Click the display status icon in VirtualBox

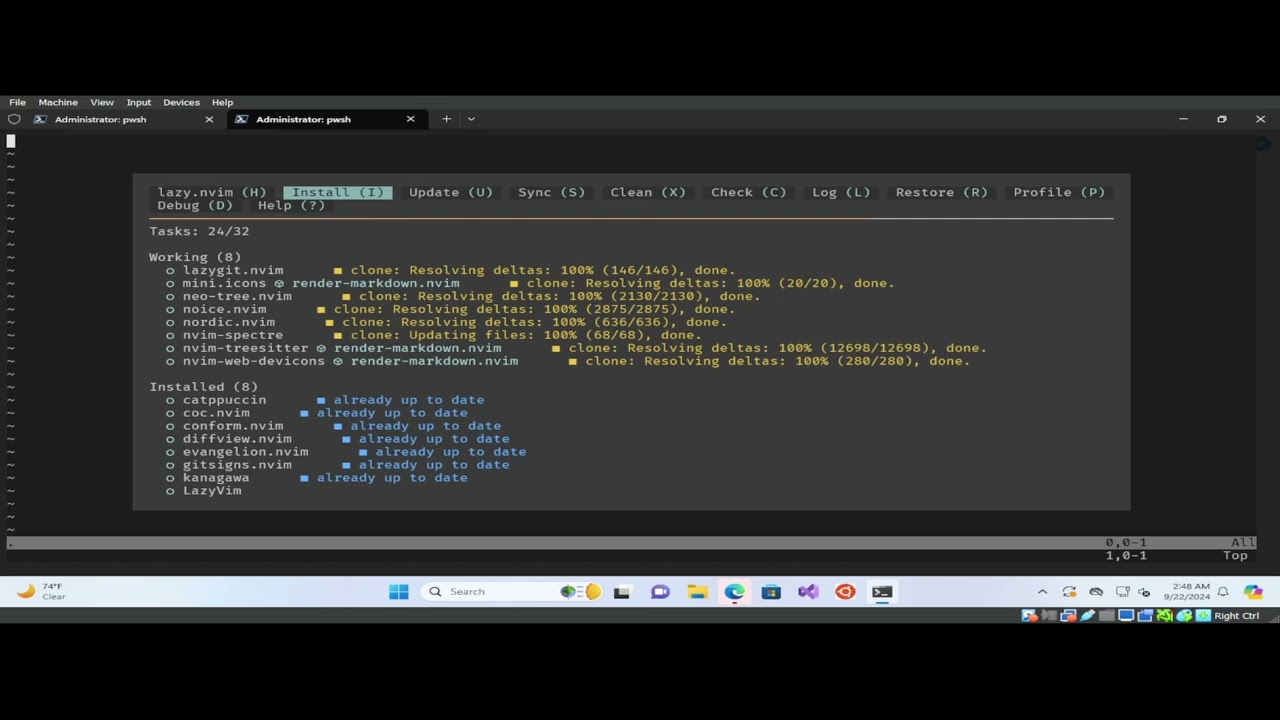(1125, 615)
